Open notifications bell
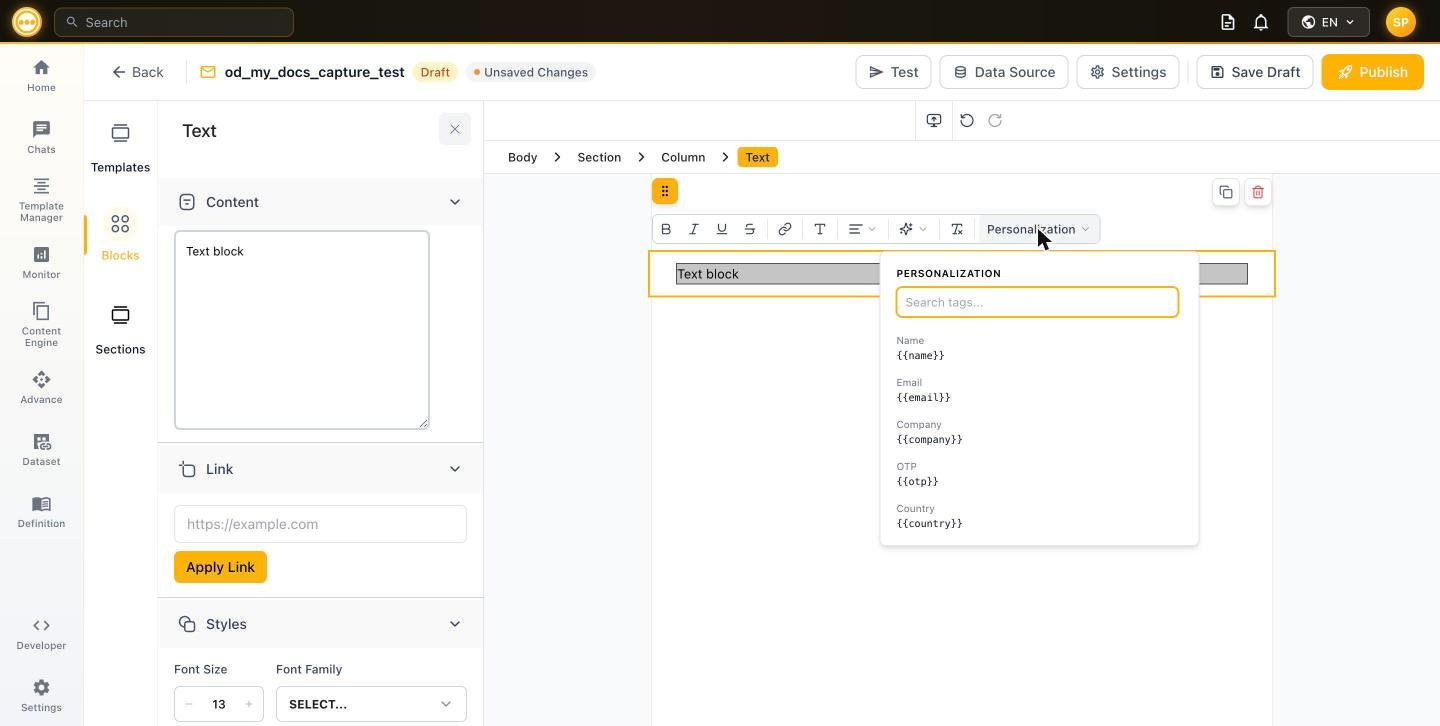The height and width of the screenshot is (726, 1440). coord(1261,22)
